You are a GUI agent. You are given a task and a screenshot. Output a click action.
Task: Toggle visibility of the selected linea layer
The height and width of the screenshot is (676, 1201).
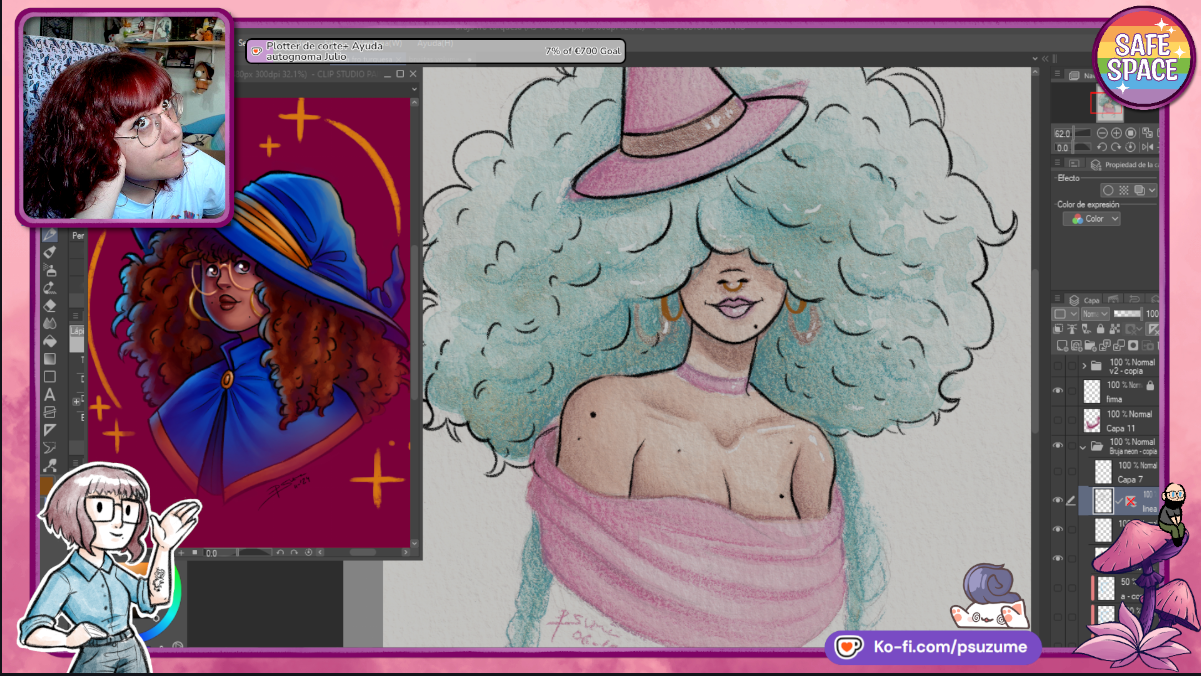click(1058, 500)
